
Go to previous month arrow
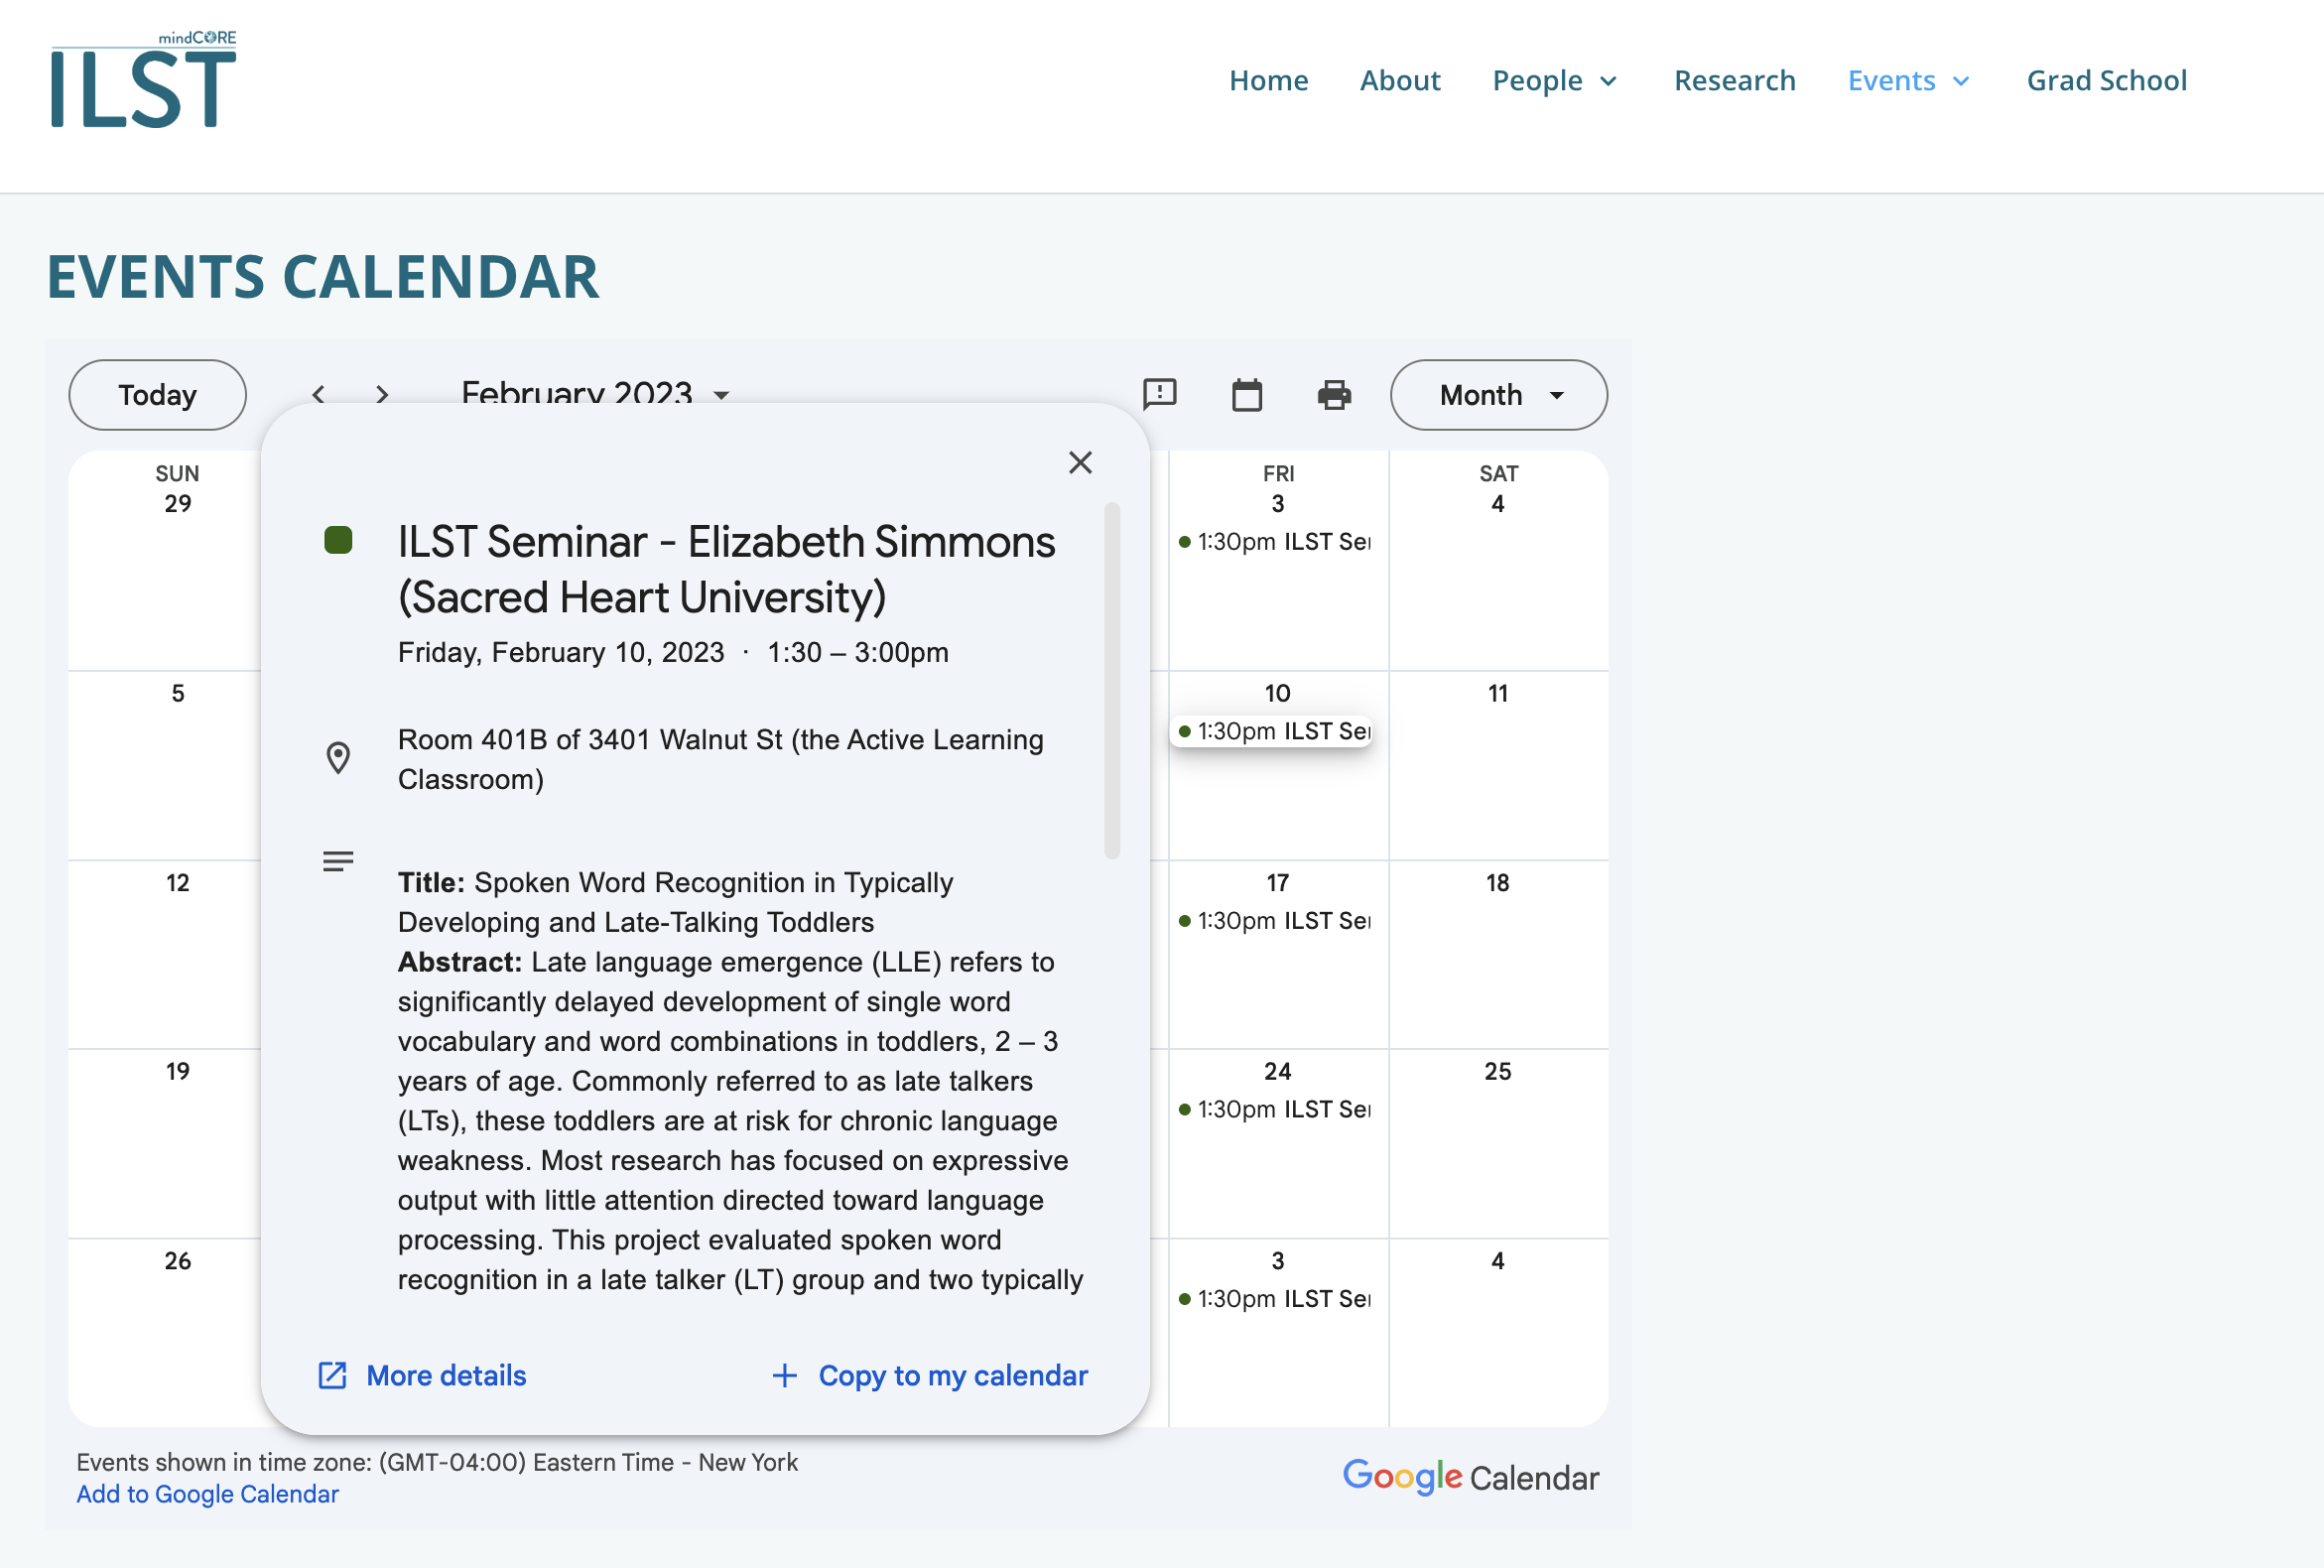(319, 395)
